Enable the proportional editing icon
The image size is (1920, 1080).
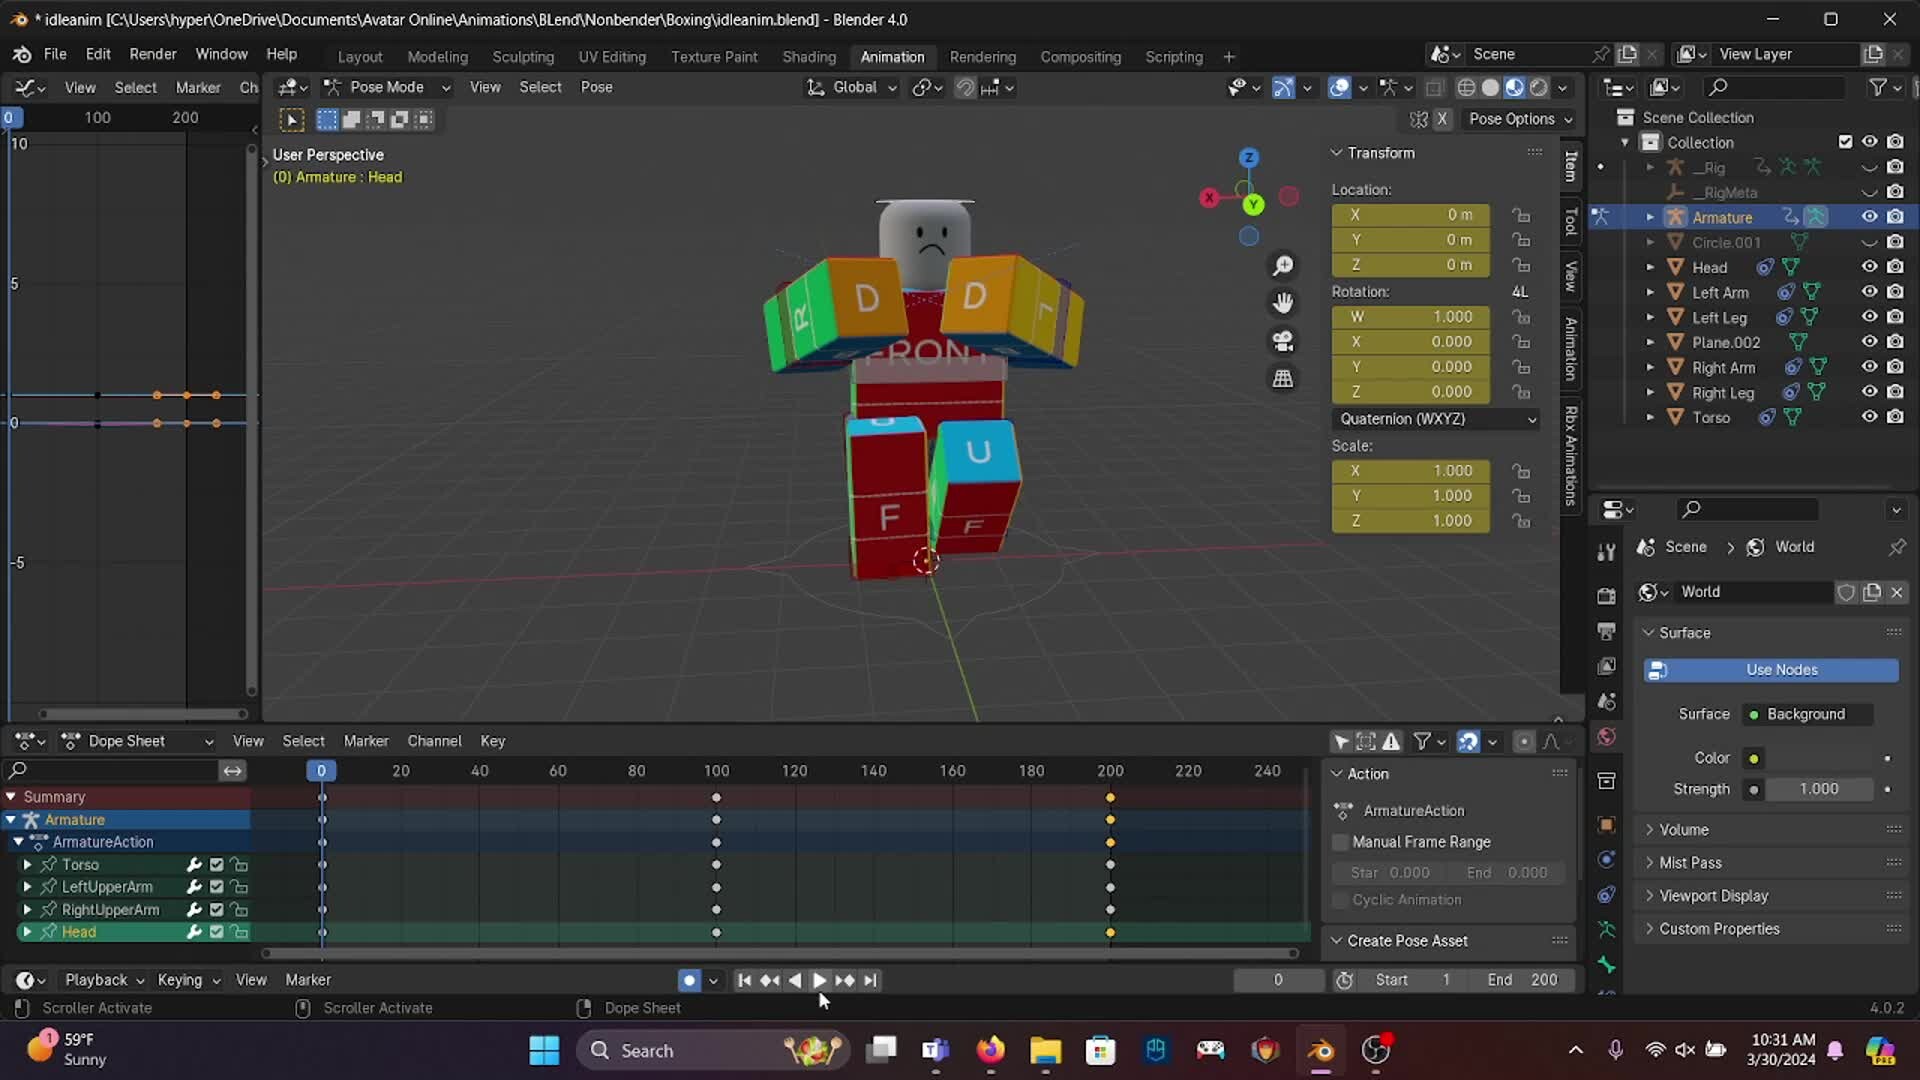pyautogui.click(x=990, y=88)
